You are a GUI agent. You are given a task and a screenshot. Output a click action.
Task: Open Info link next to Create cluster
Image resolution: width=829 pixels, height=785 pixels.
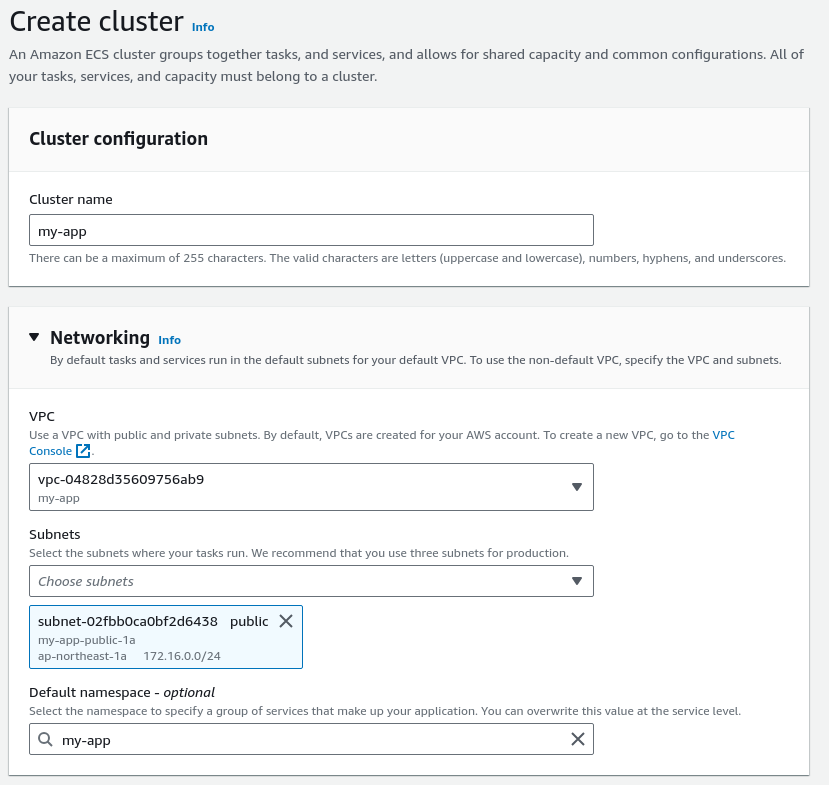click(x=203, y=27)
